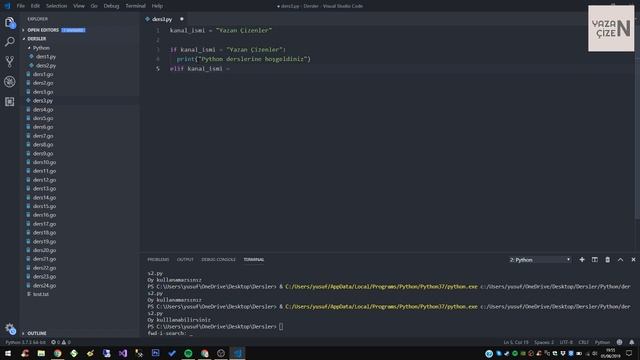Launch Chrome from the taskbar
Image resolution: width=640 pixels, height=360 pixels.
click(58, 353)
